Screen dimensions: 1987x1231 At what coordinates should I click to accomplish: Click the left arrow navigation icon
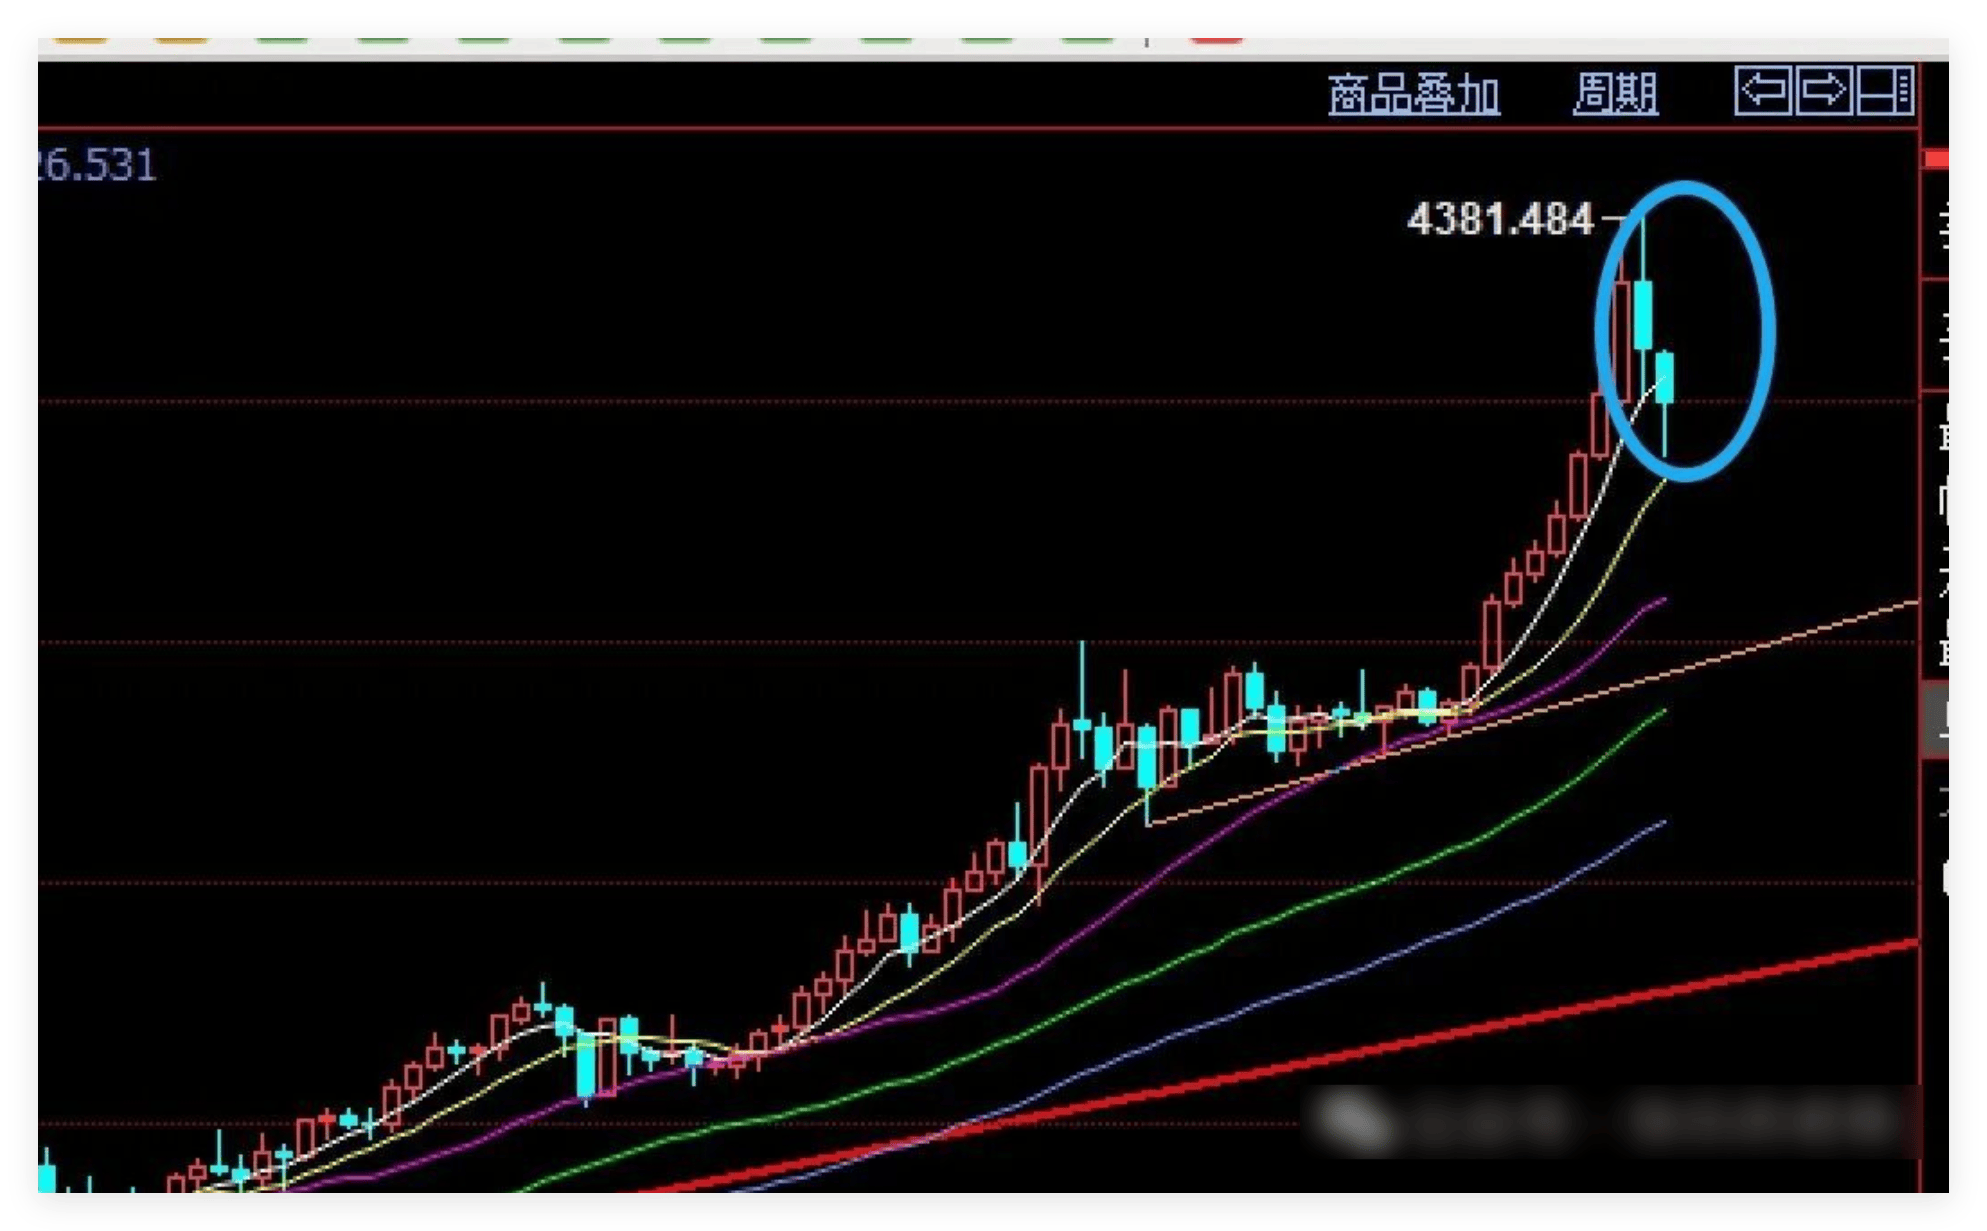(x=1762, y=92)
